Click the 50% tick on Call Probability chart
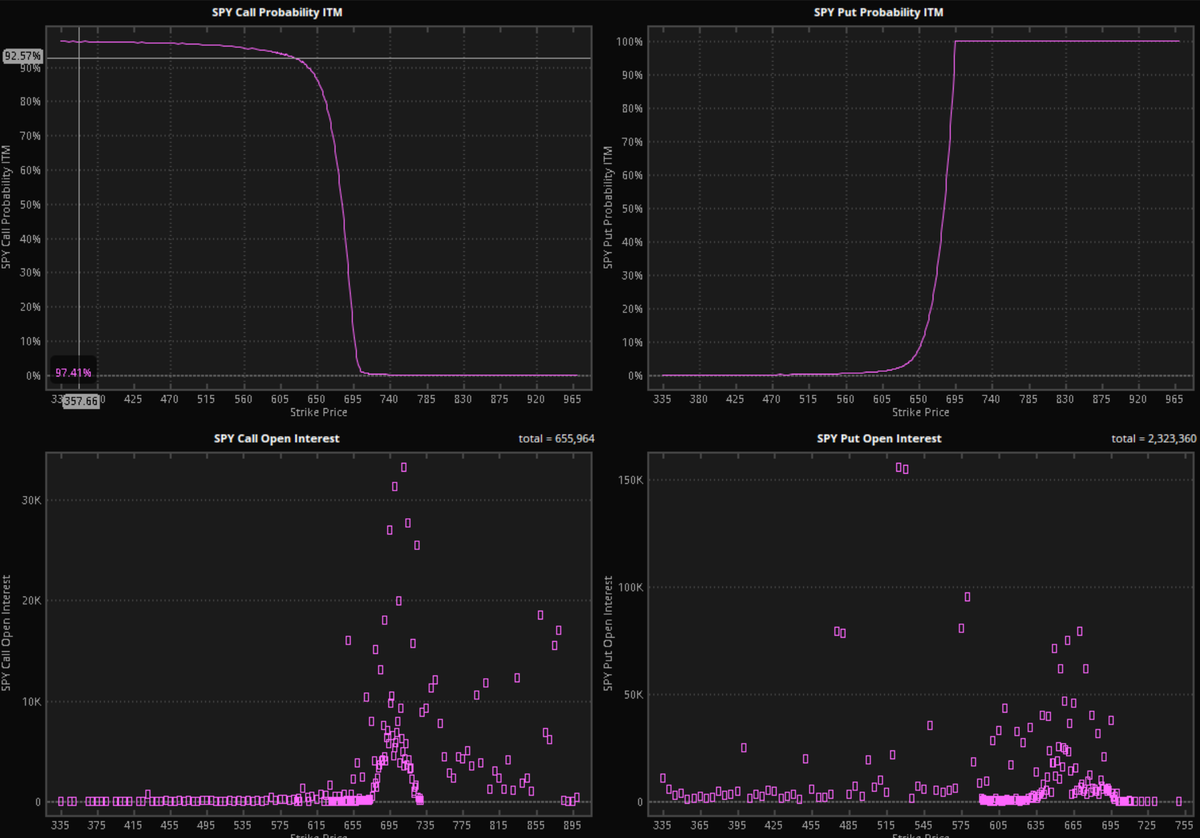Screen dimensions: 1200x838 click(31, 205)
